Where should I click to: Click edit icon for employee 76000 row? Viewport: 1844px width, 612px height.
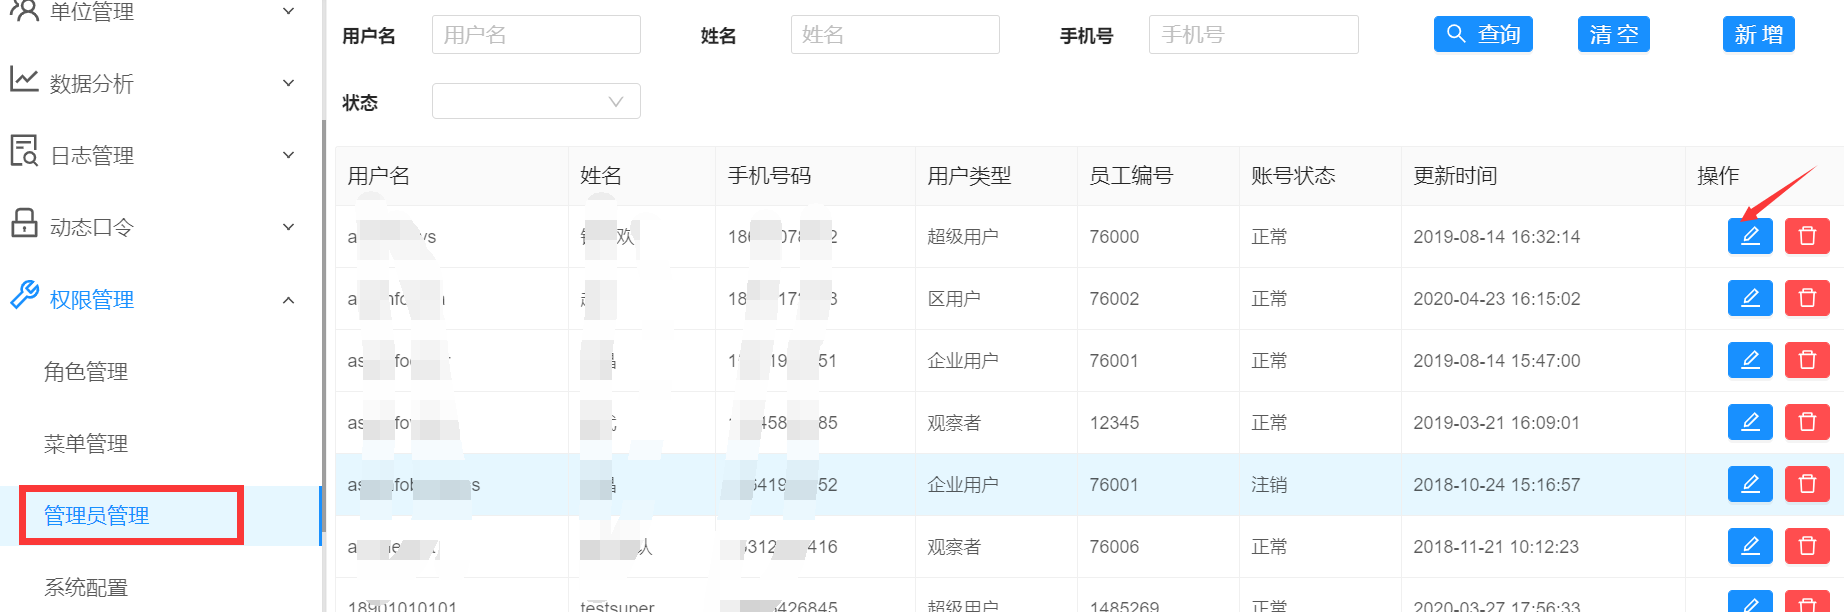(x=1749, y=236)
